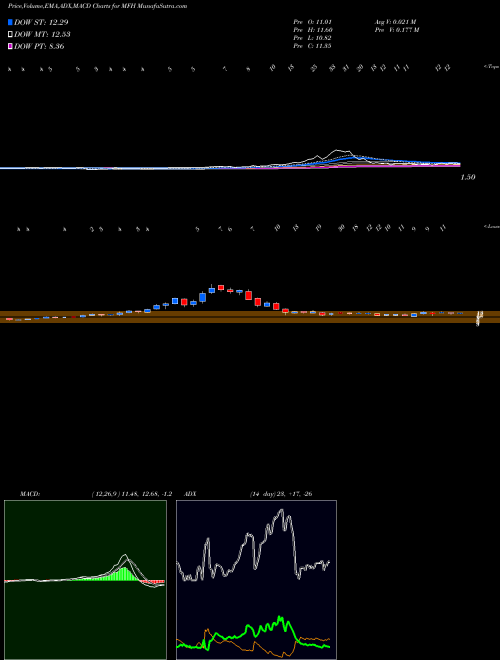
Task: Click the MACD '(12,26,9) 11.48, 12.68, -1.2' values
Action: pyautogui.click(x=131, y=494)
